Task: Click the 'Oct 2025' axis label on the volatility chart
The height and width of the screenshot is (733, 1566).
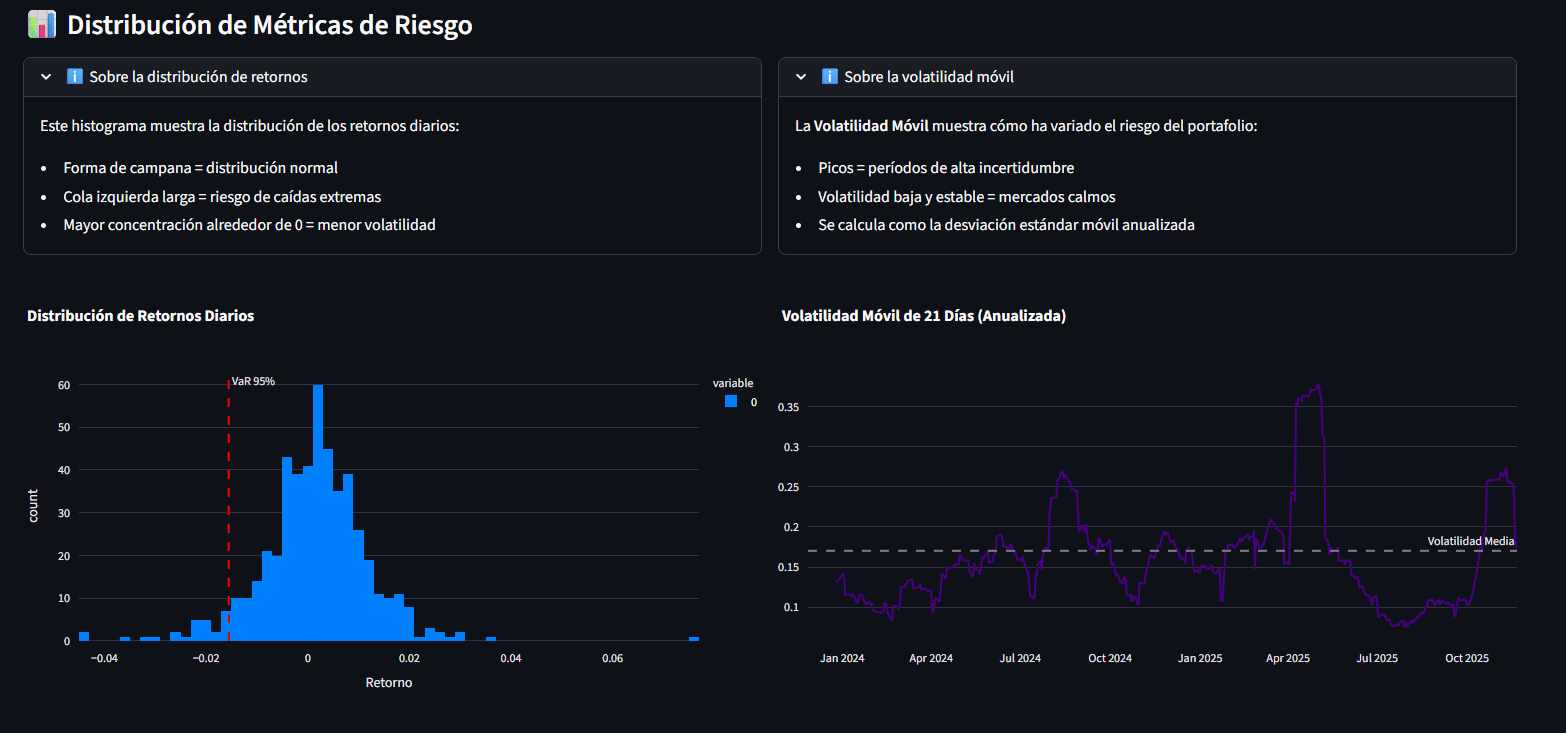Action: tap(1466, 657)
